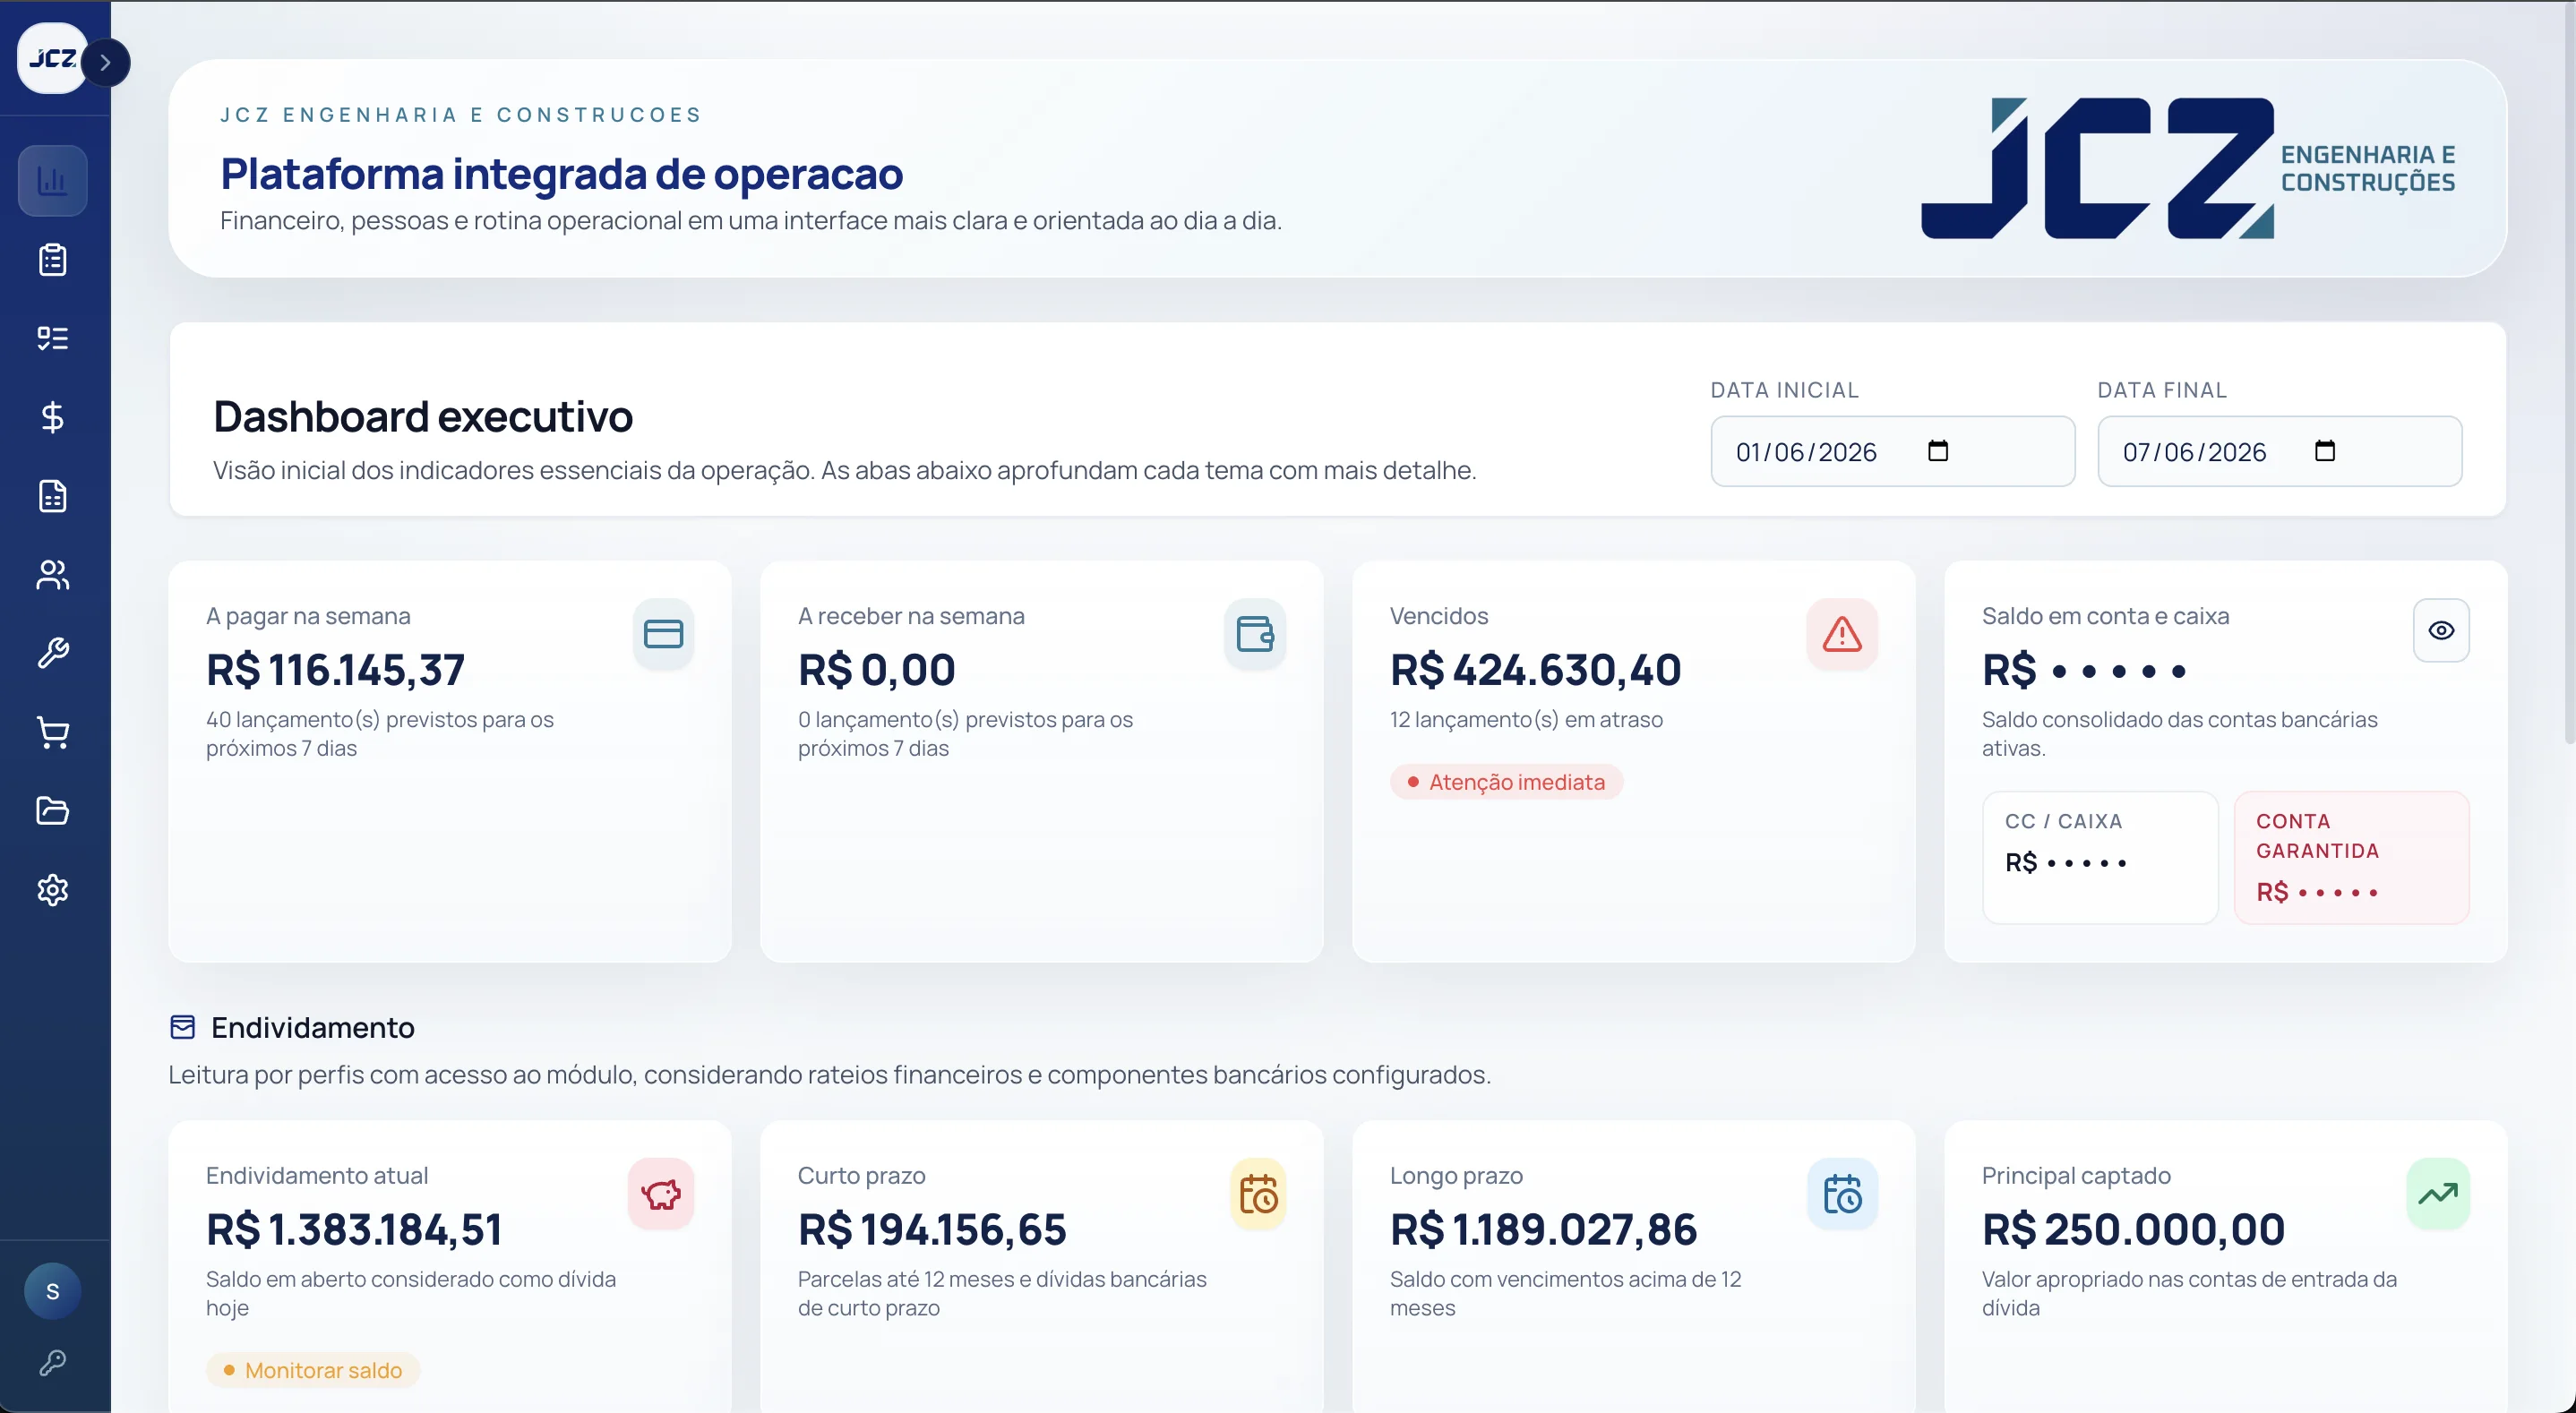Click the JCZ logo in sidebar
The image size is (2576, 1413).
(50, 59)
